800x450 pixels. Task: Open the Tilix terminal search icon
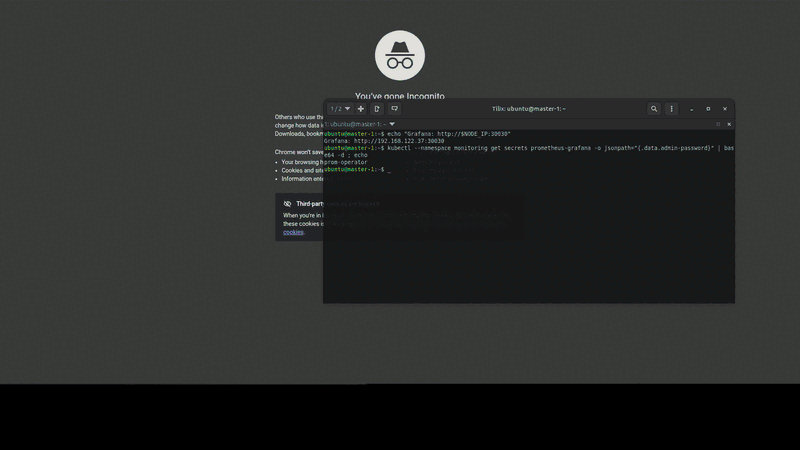click(654, 109)
